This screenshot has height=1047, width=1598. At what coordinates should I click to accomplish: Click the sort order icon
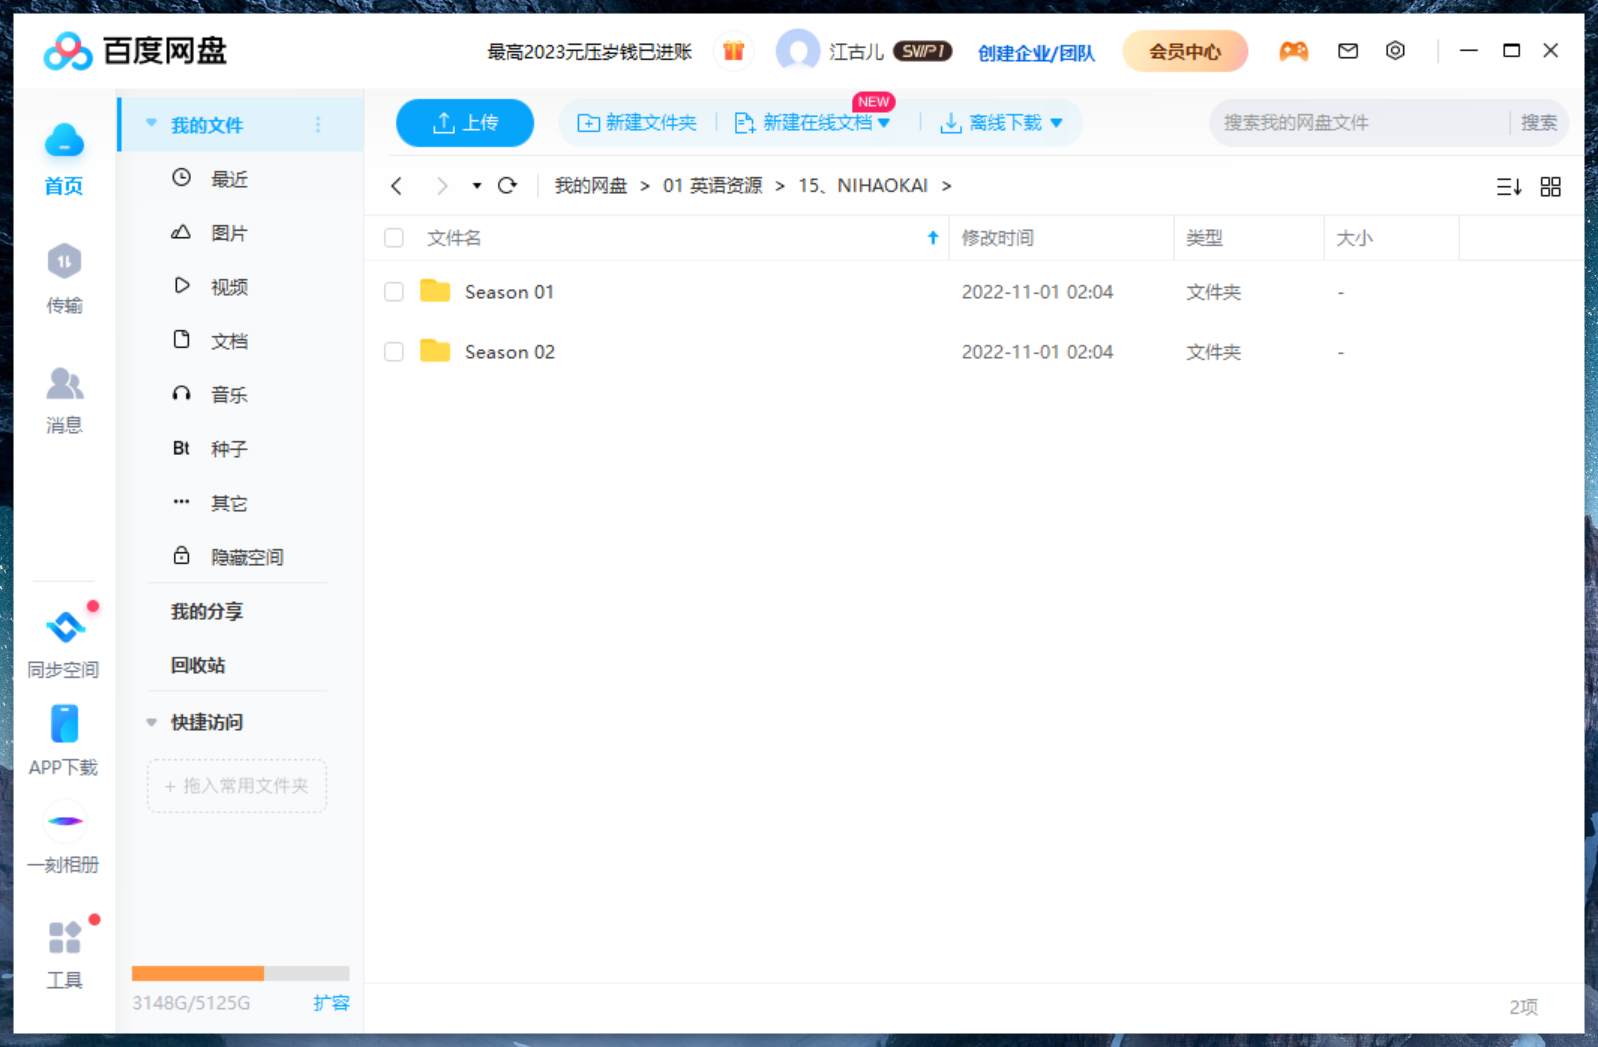[x=1508, y=186]
